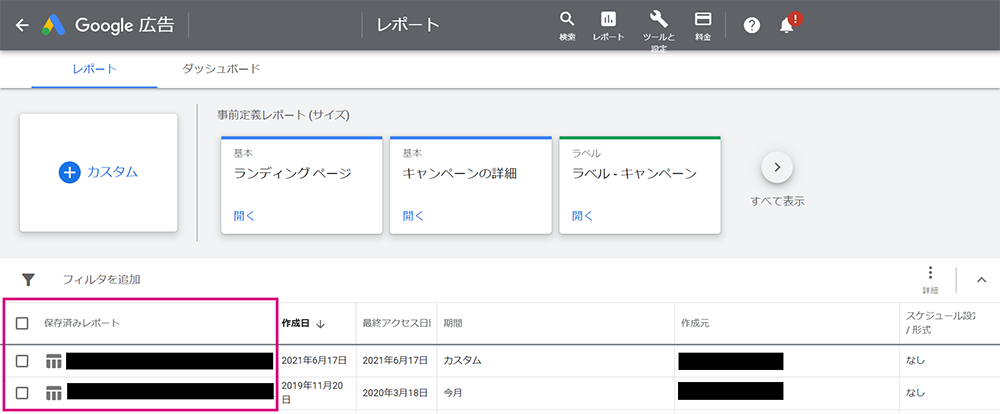Screen dimensions: 1000x414
Task: Click the table icon of the 2019年11月20日 report
Action: pyautogui.click(x=54, y=393)
